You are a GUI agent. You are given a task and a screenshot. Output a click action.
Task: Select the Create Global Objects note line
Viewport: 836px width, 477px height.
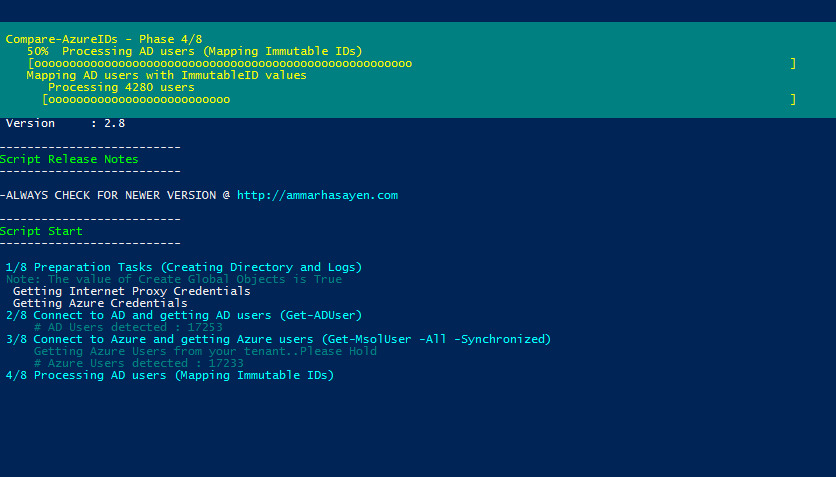[174, 279]
